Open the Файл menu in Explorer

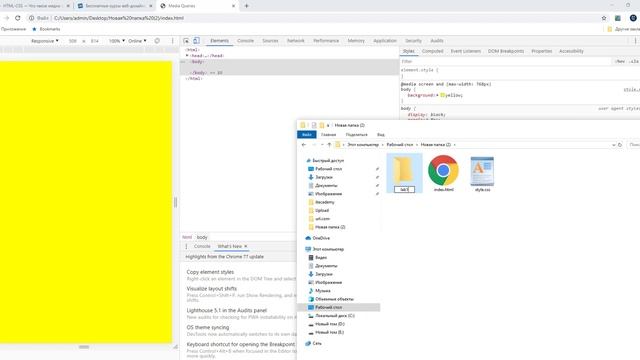(307, 135)
